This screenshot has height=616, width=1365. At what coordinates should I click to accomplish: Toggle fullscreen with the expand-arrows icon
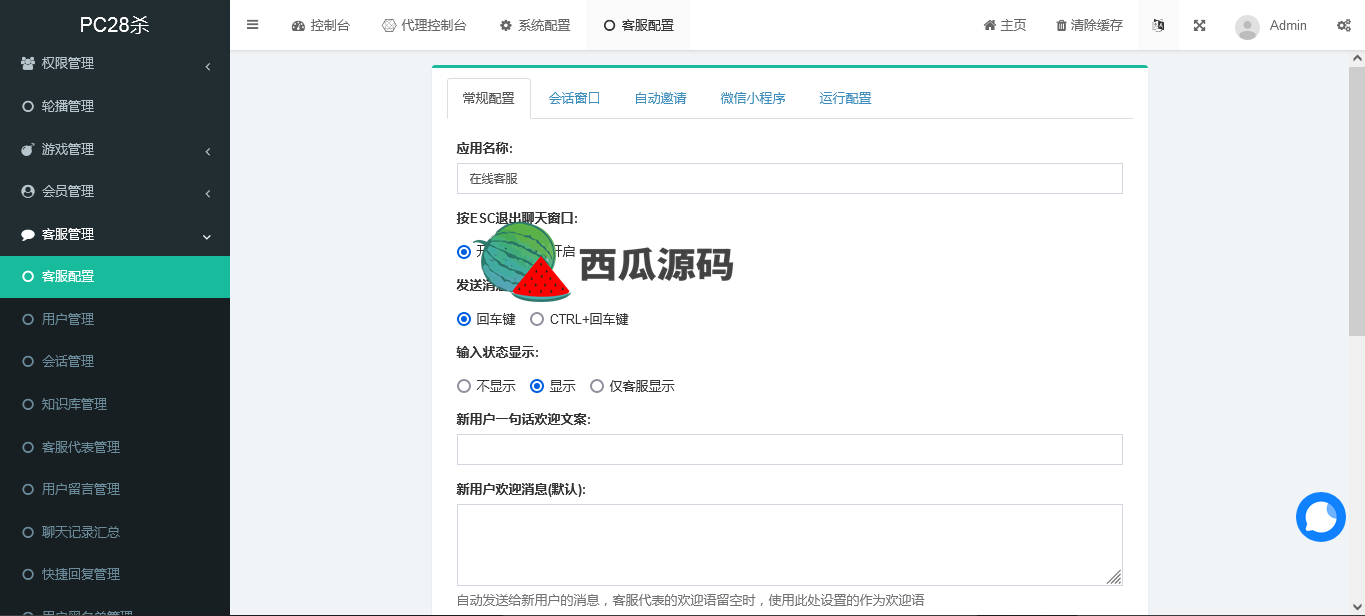[x=1199, y=25]
